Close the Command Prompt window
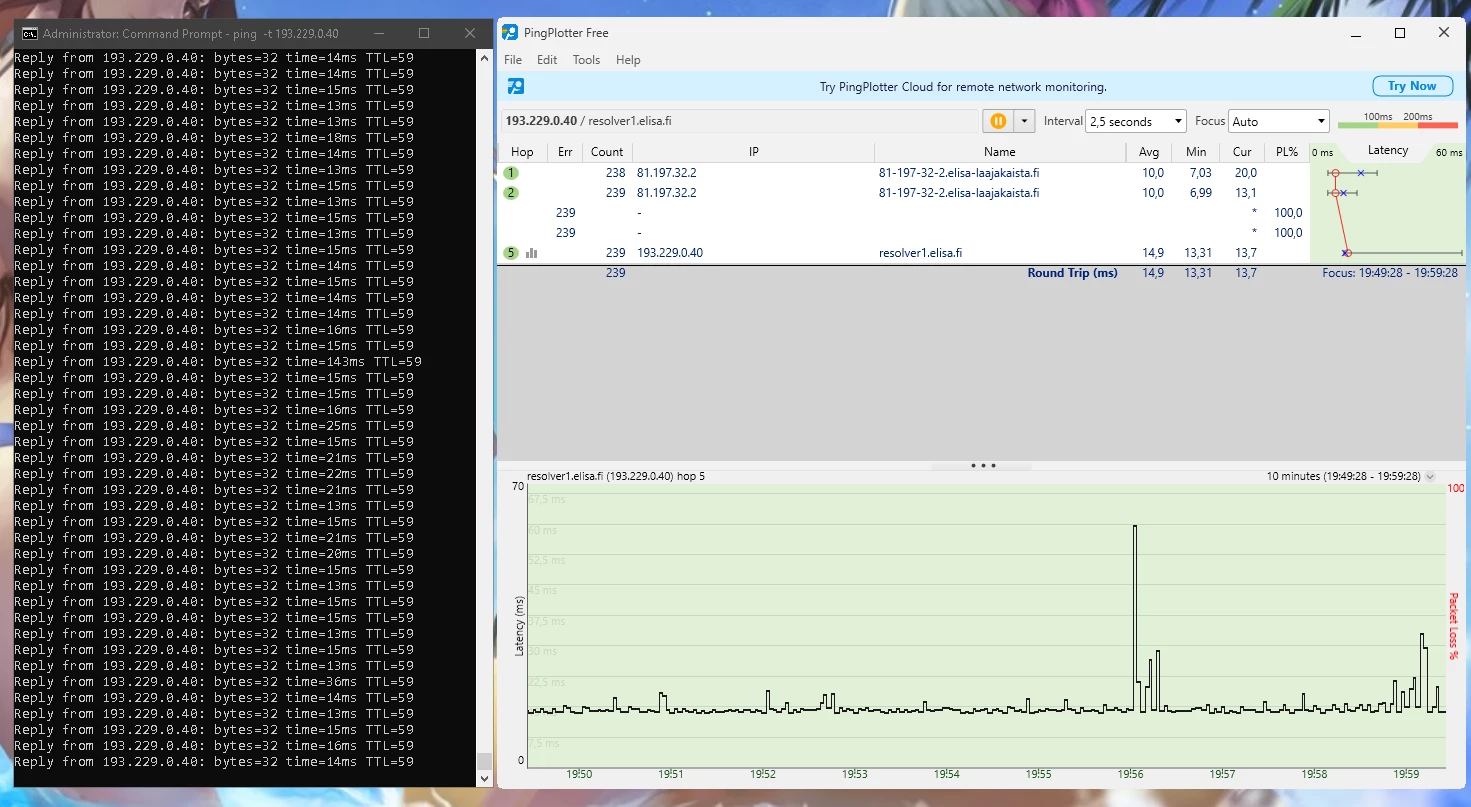Screen dimensions: 1471x807 click(x=470, y=33)
